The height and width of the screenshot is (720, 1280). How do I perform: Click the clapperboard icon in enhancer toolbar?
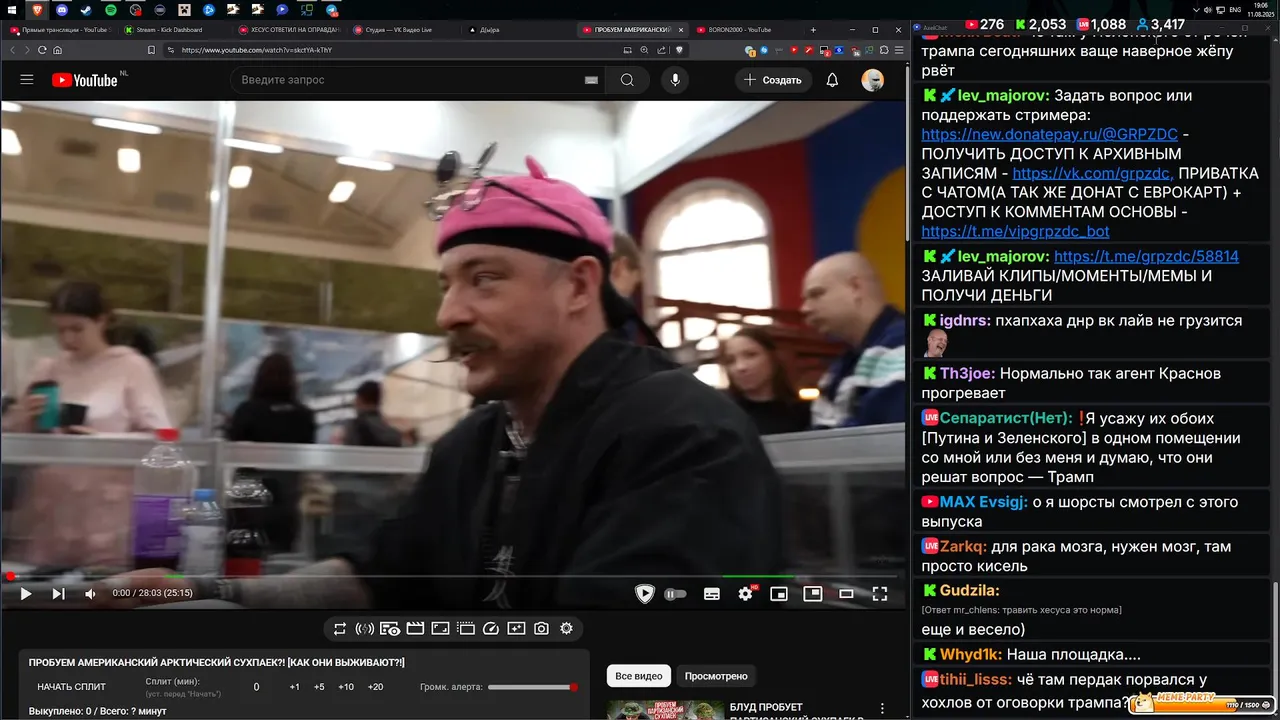415,629
